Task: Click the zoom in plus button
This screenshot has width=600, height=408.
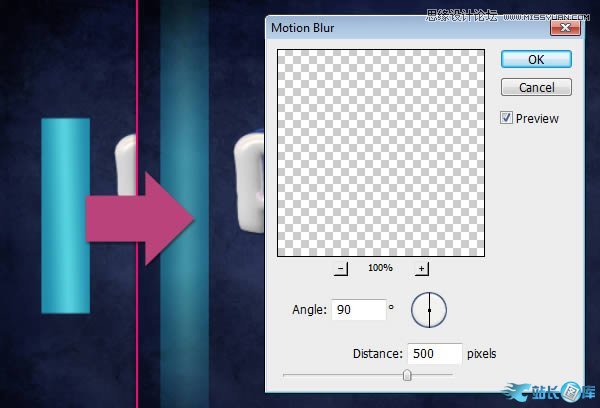Action: (421, 269)
